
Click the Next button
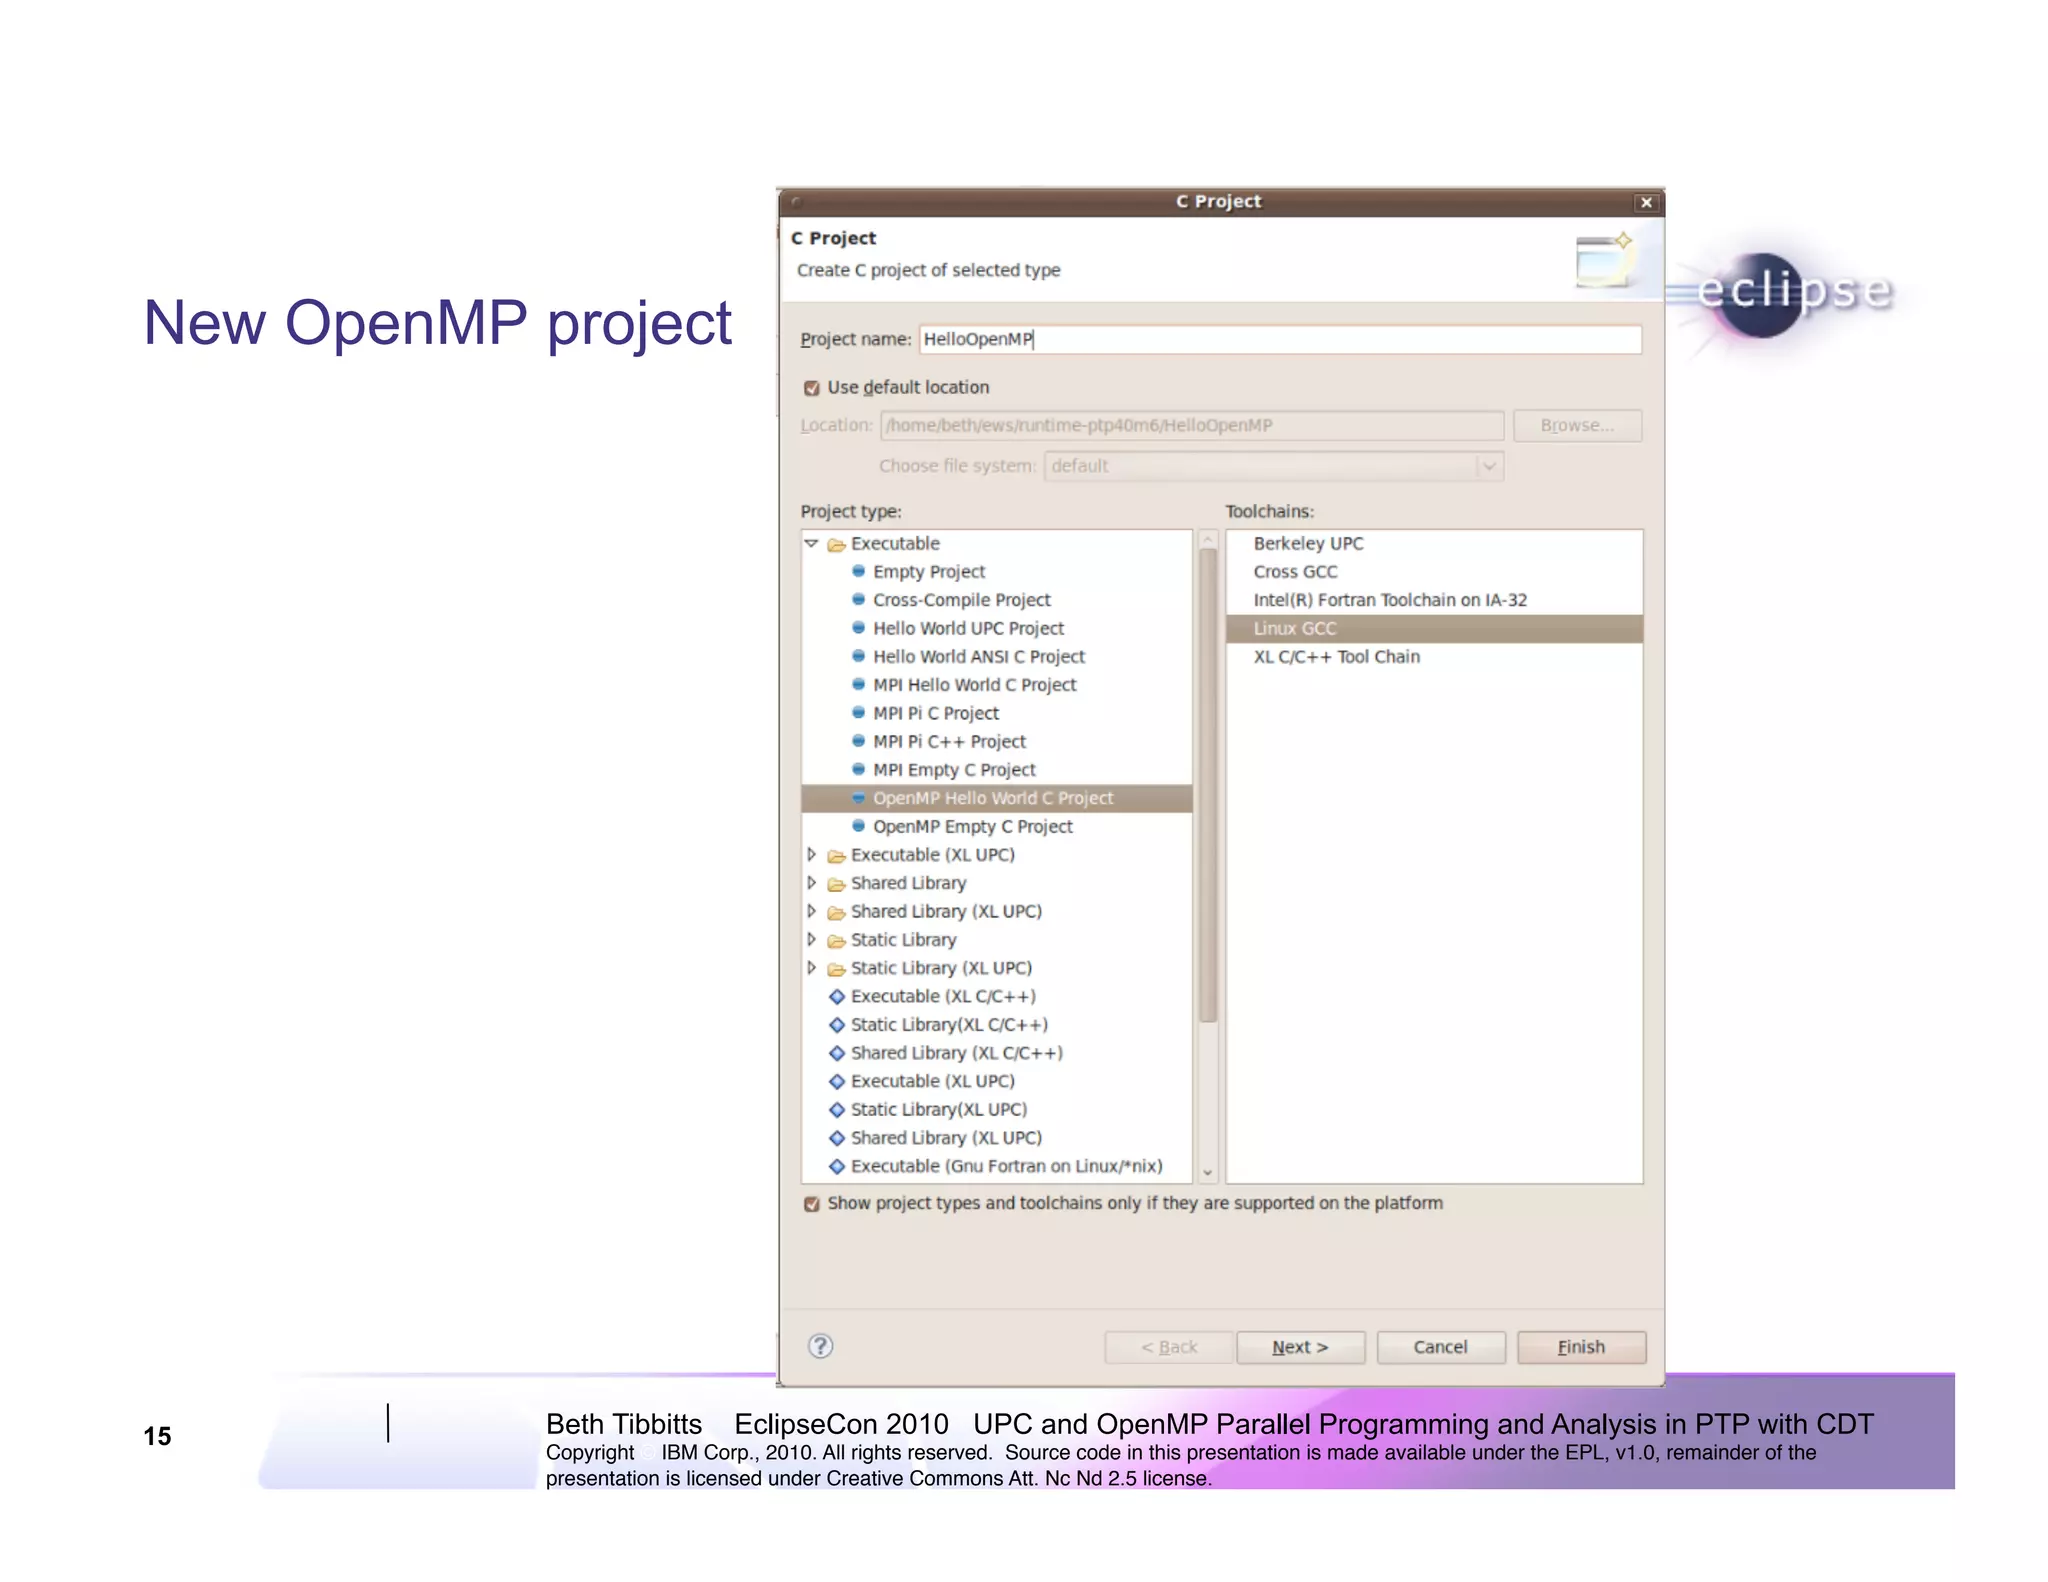tap(1300, 1347)
